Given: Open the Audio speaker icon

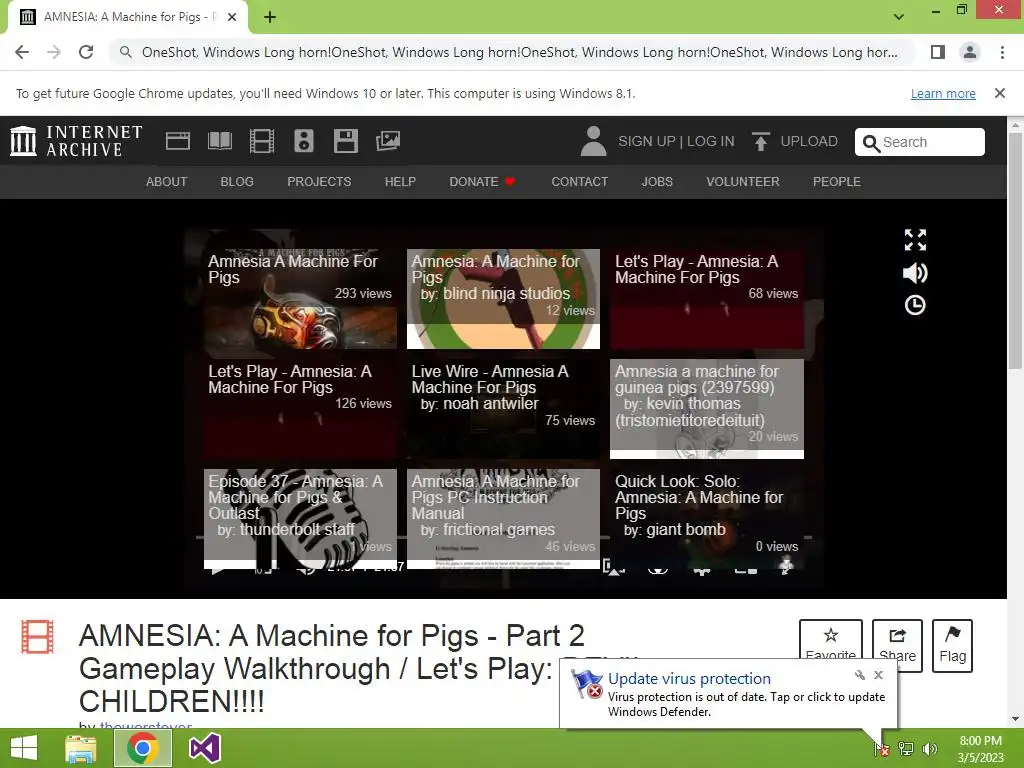Looking at the screenshot, I should point(304,141).
